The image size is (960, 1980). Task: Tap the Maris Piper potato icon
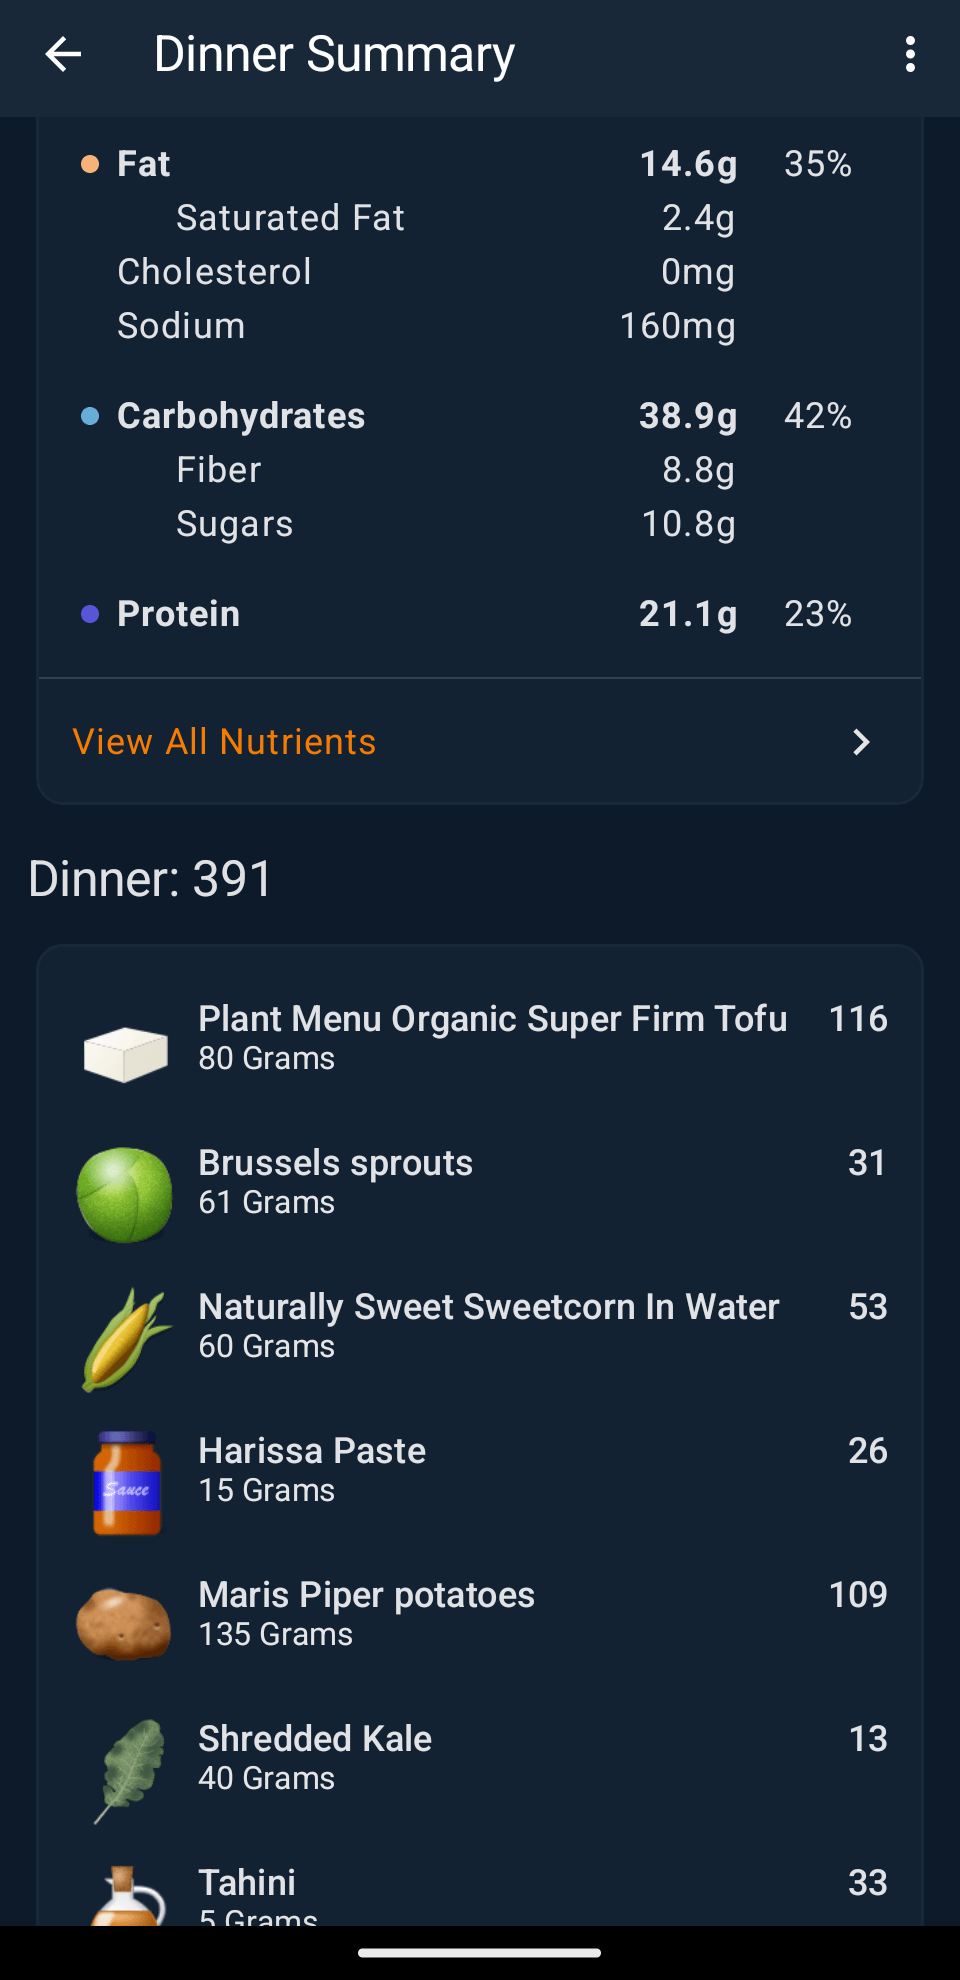tap(124, 1624)
